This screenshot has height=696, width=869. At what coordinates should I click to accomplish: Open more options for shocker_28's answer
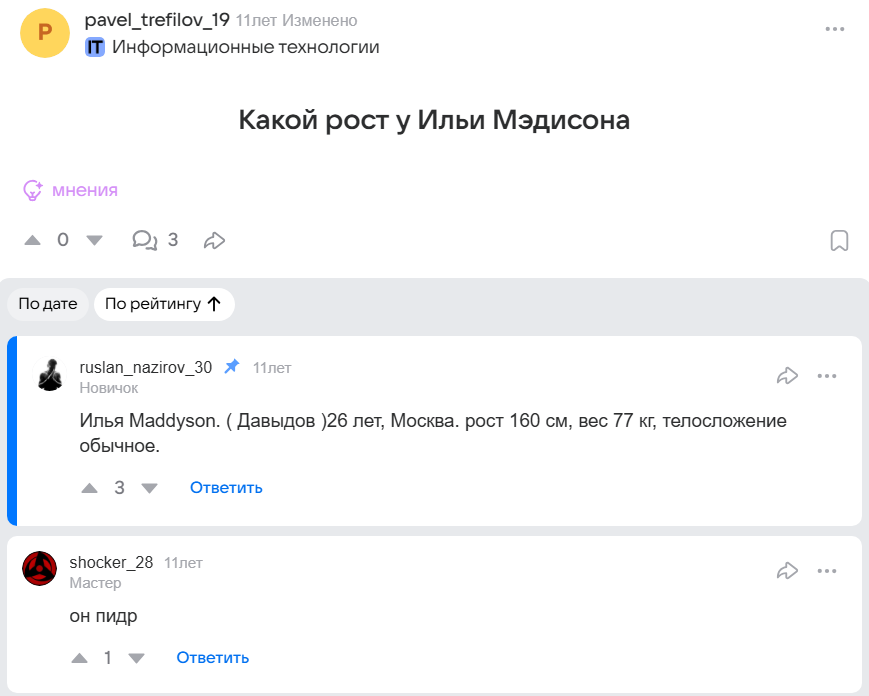[x=827, y=571]
